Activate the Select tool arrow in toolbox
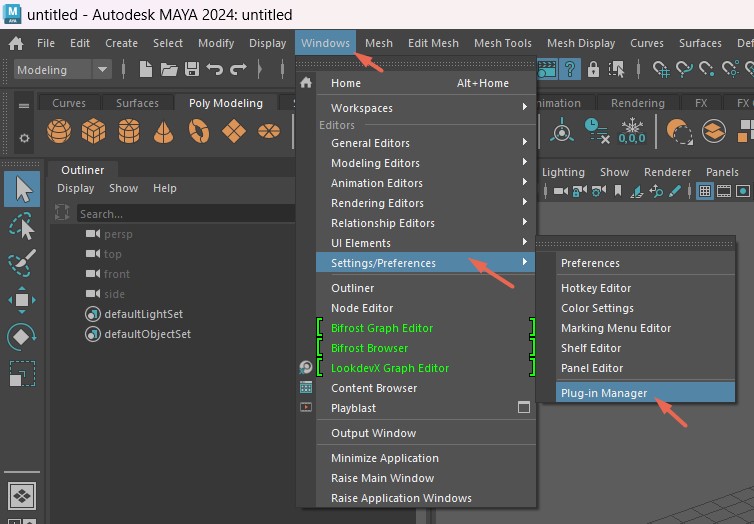The height and width of the screenshot is (524, 754). pyautogui.click(x=22, y=189)
